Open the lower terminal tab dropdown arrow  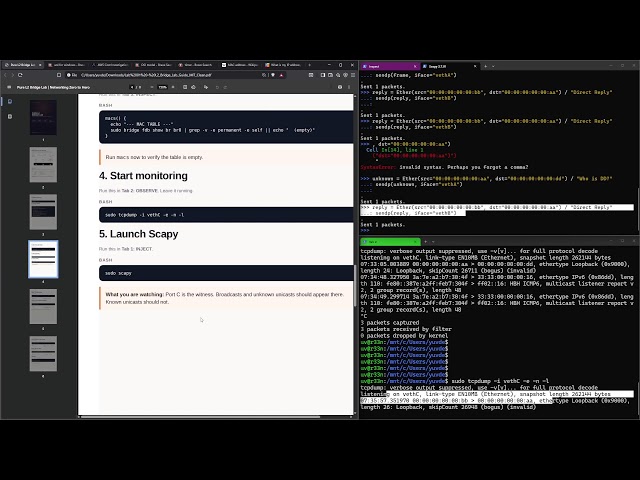coord(433,242)
